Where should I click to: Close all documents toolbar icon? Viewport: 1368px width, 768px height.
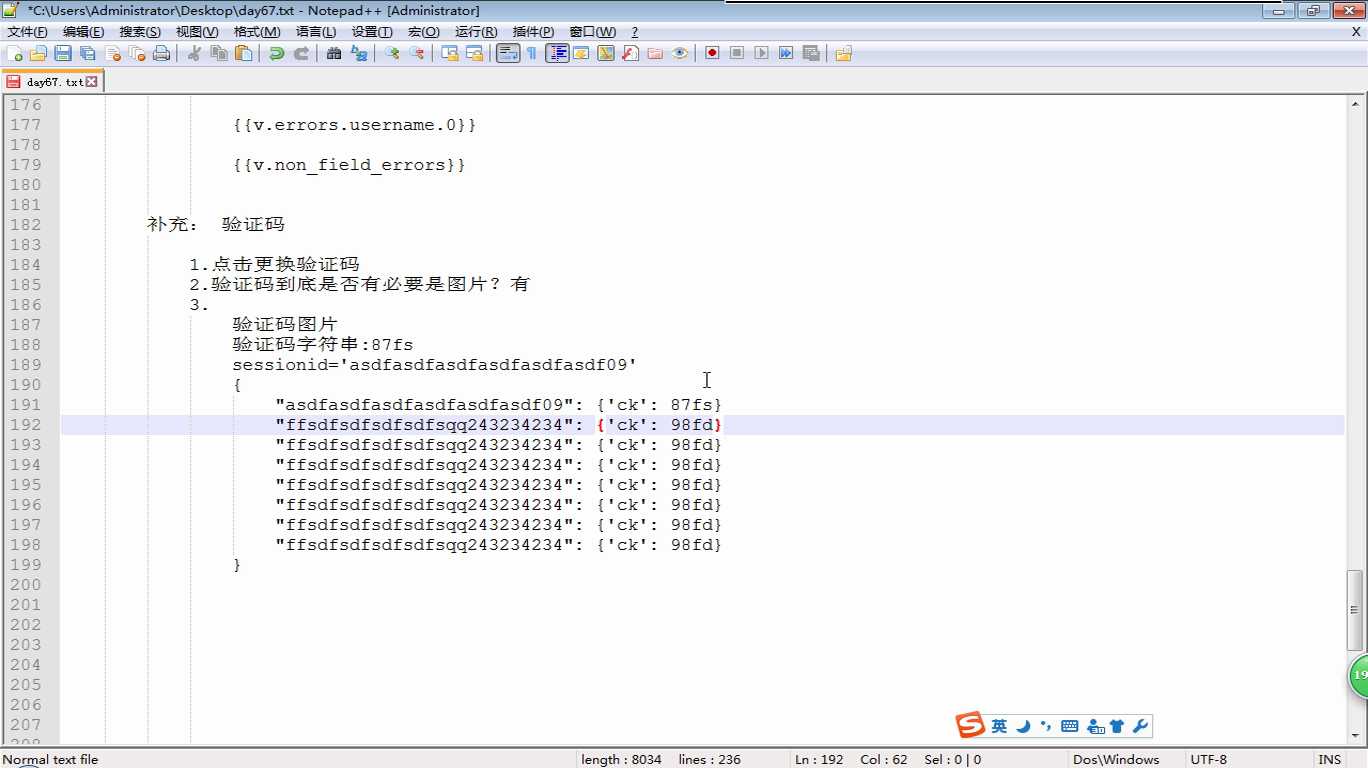[137, 54]
